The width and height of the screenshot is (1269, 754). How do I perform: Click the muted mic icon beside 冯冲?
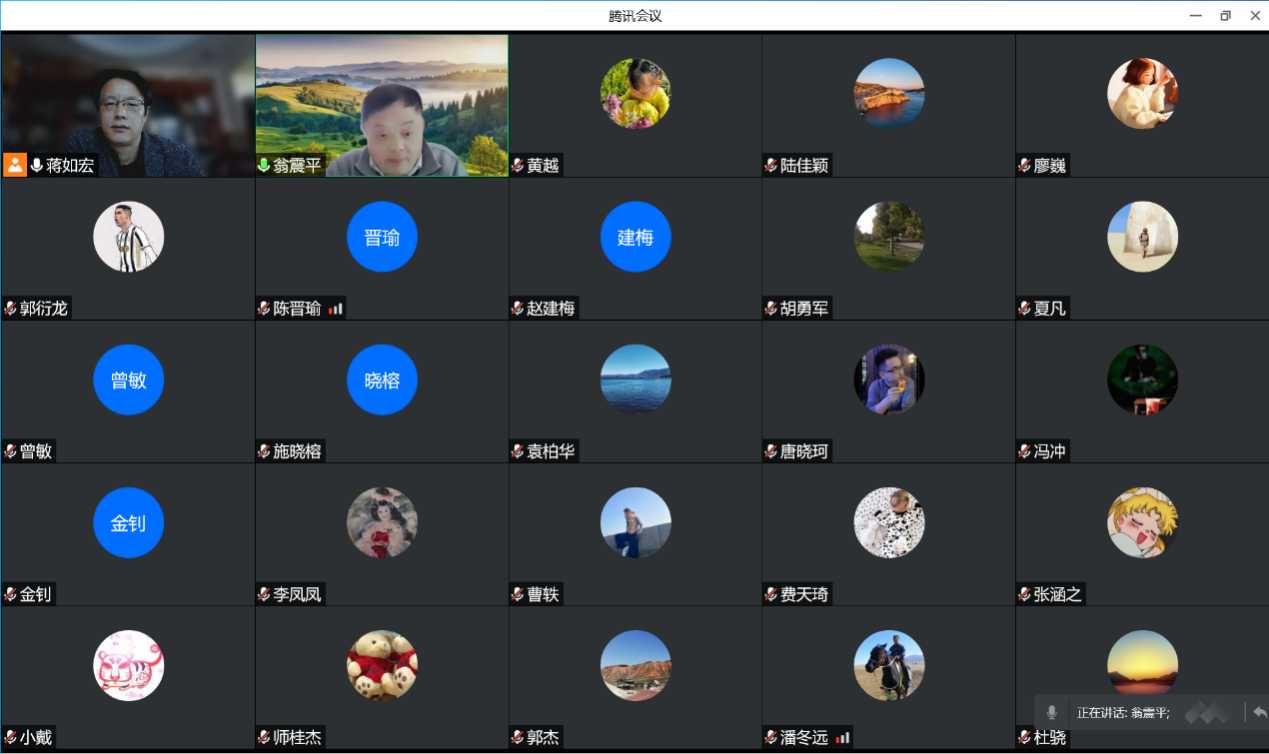coord(1026,451)
